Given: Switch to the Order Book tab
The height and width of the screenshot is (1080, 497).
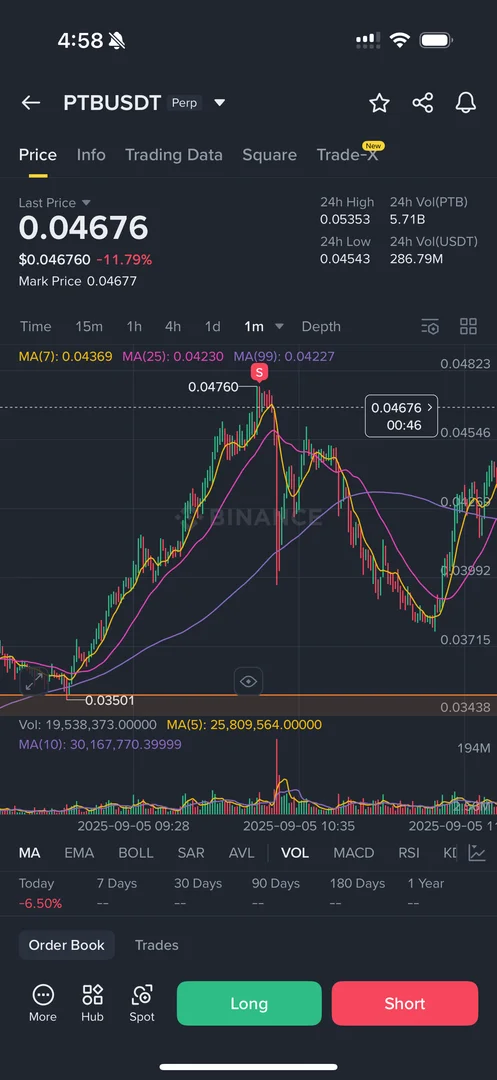Looking at the screenshot, I should [67, 945].
